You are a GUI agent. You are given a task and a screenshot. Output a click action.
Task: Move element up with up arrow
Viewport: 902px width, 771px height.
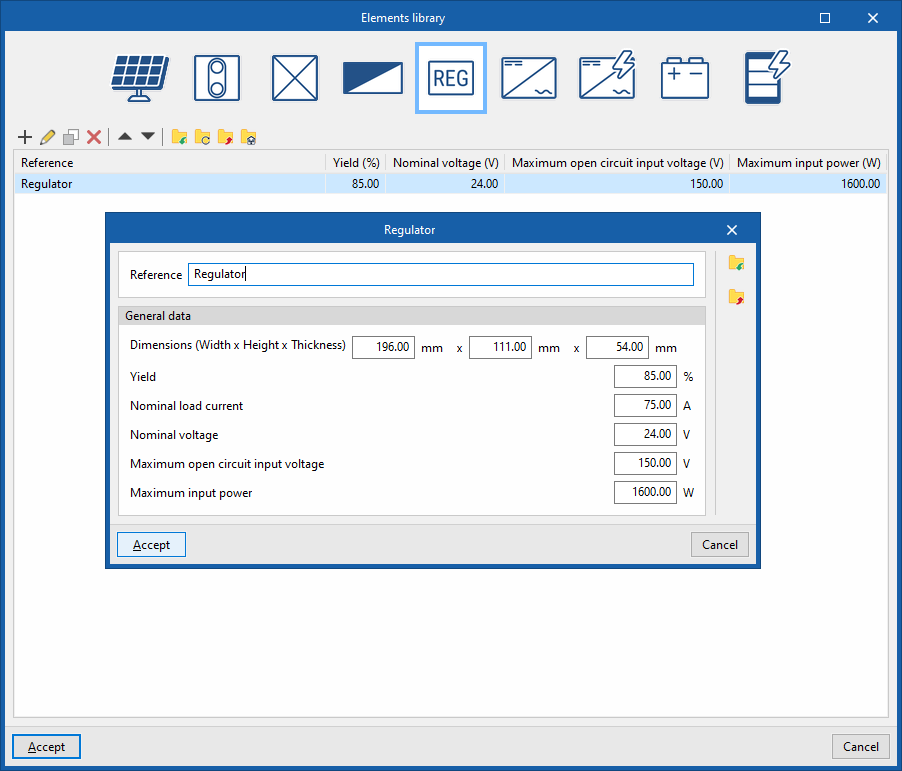pyautogui.click(x=125, y=136)
